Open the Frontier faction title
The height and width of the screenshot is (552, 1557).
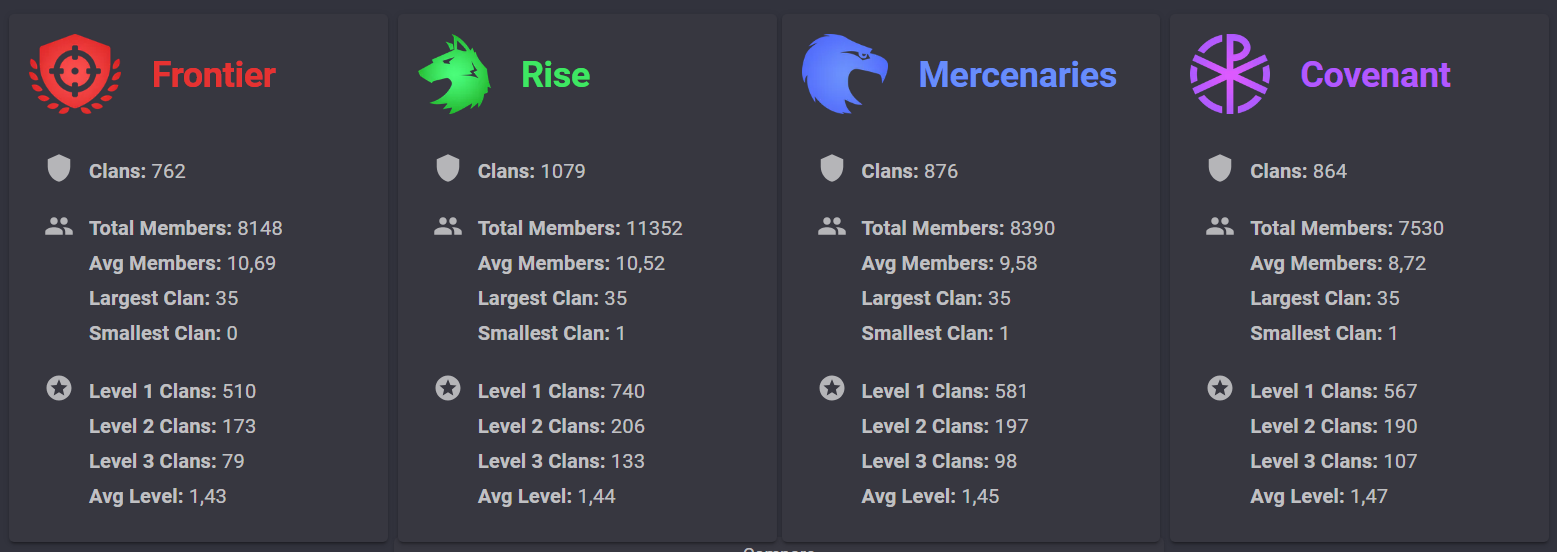[x=214, y=75]
